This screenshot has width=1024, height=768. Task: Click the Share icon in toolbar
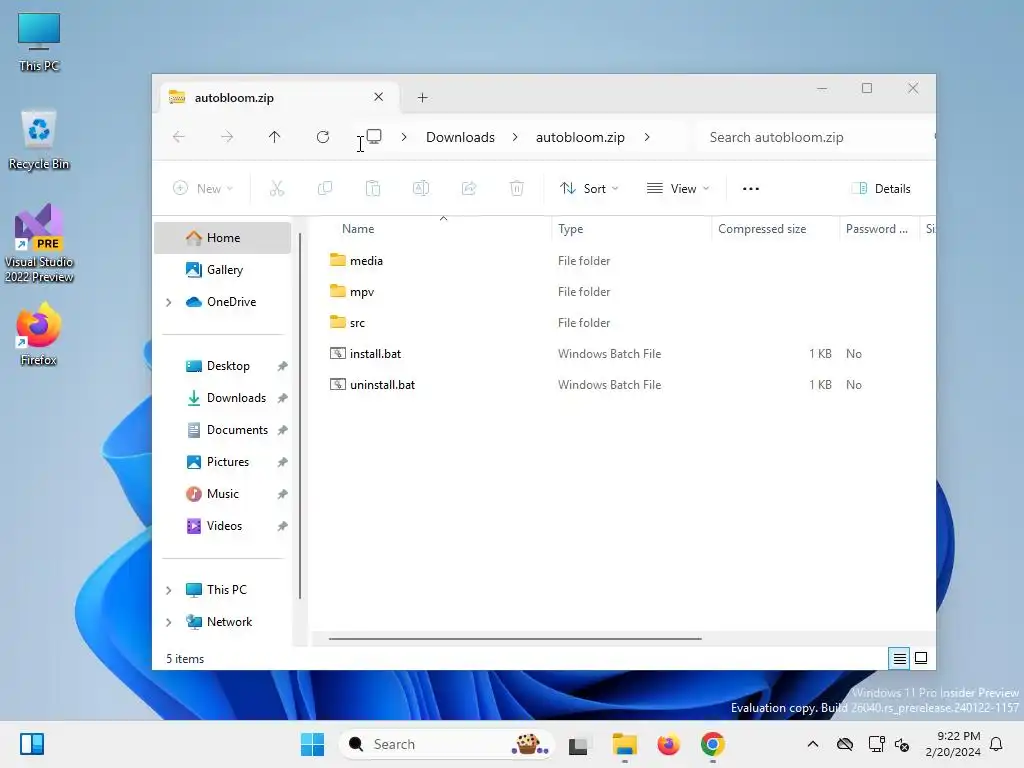(x=469, y=188)
